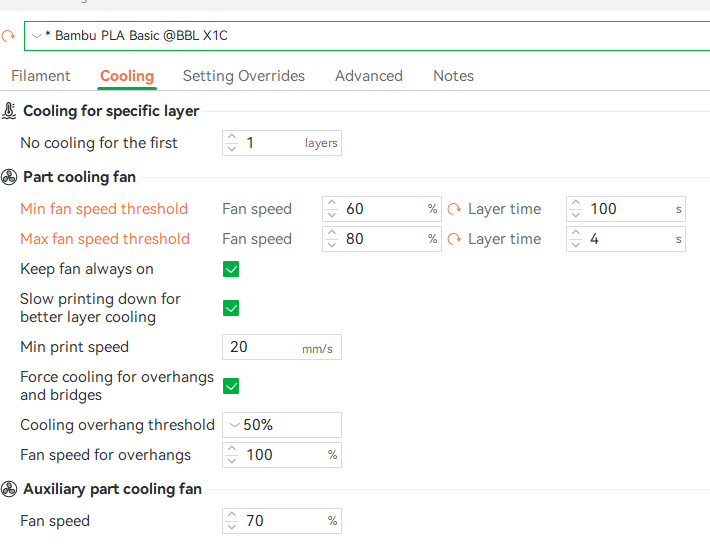Image resolution: width=710 pixels, height=559 pixels.
Task: Open the Bambu PLA Basic preset dropdown
Action: 37,36
